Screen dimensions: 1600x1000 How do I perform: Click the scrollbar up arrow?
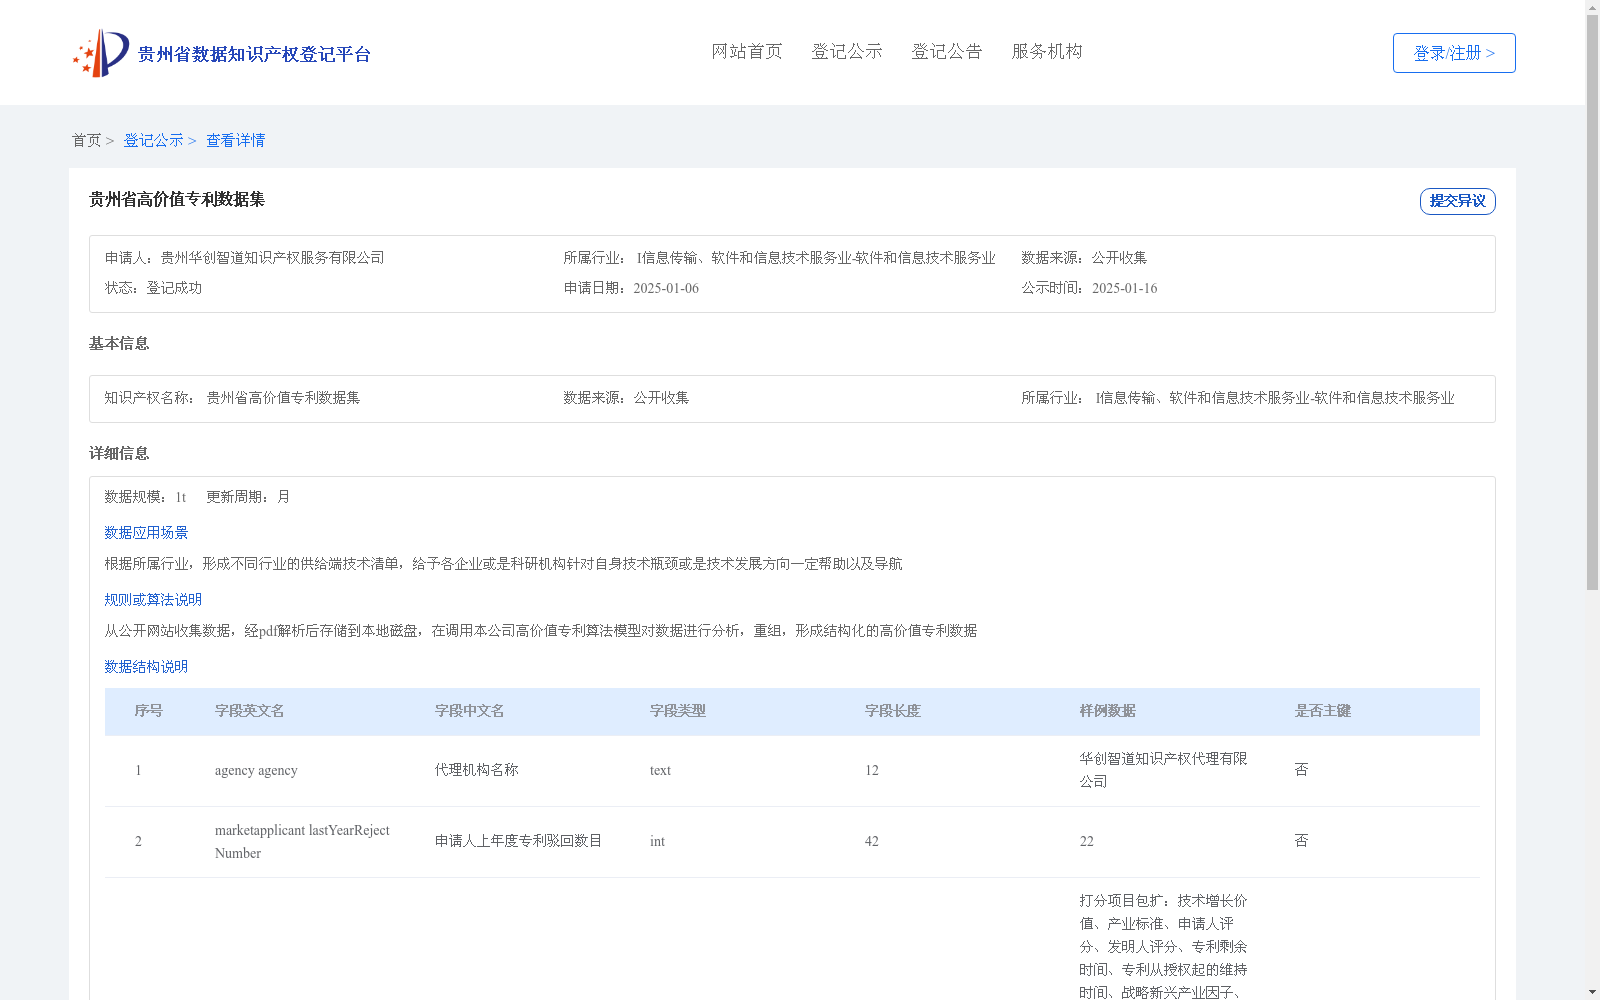click(1593, 7)
